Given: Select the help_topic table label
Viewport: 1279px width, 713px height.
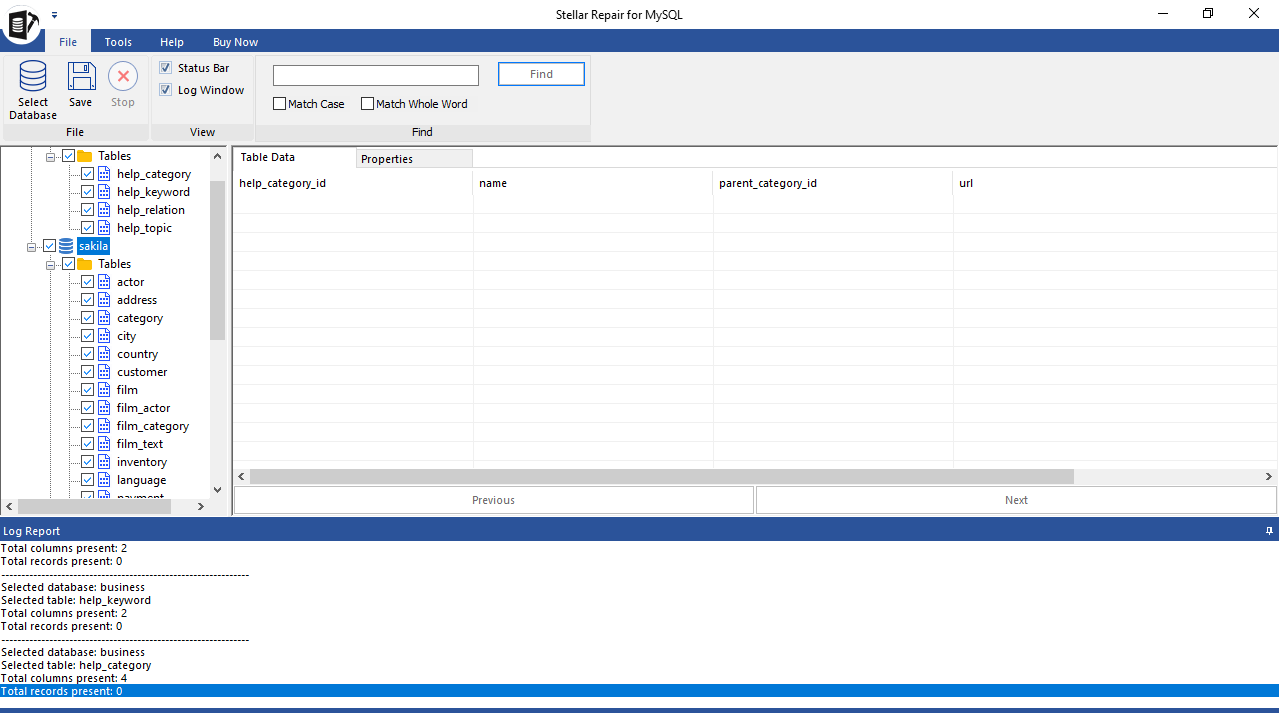Looking at the screenshot, I should [144, 228].
